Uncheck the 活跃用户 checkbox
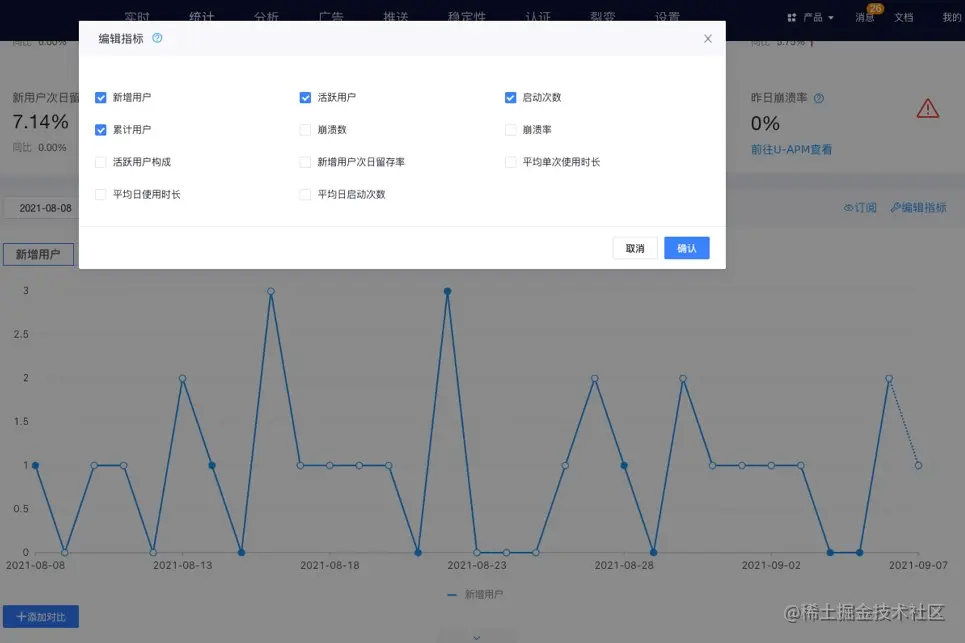 coord(305,98)
